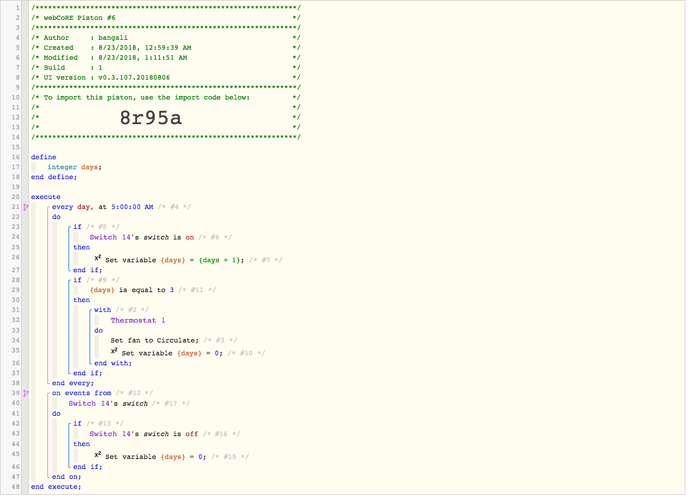Image resolution: width=690 pixels, height=497 pixels.
Task: Select 'Switch 14's switch' tagged #17
Action: coord(108,404)
